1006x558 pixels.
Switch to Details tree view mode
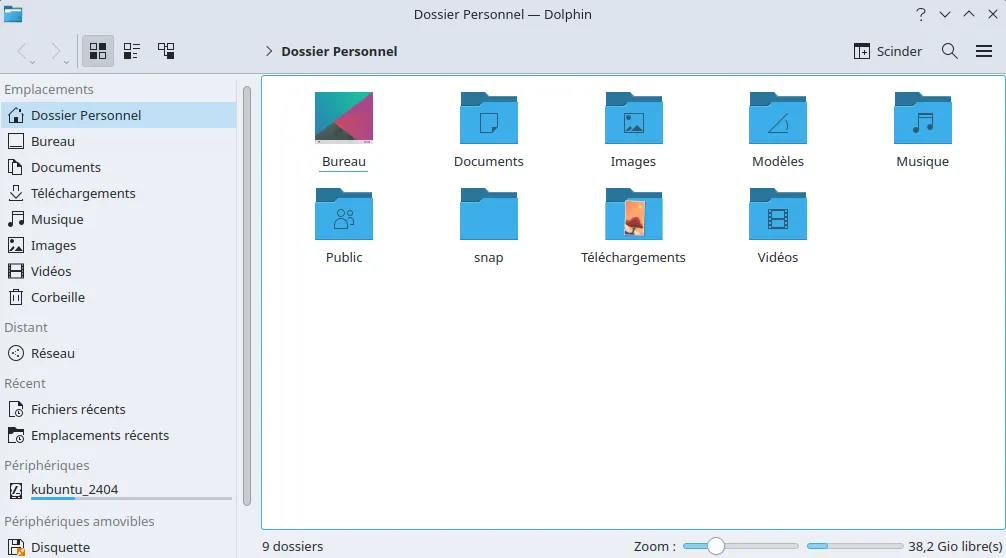point(166,51)
